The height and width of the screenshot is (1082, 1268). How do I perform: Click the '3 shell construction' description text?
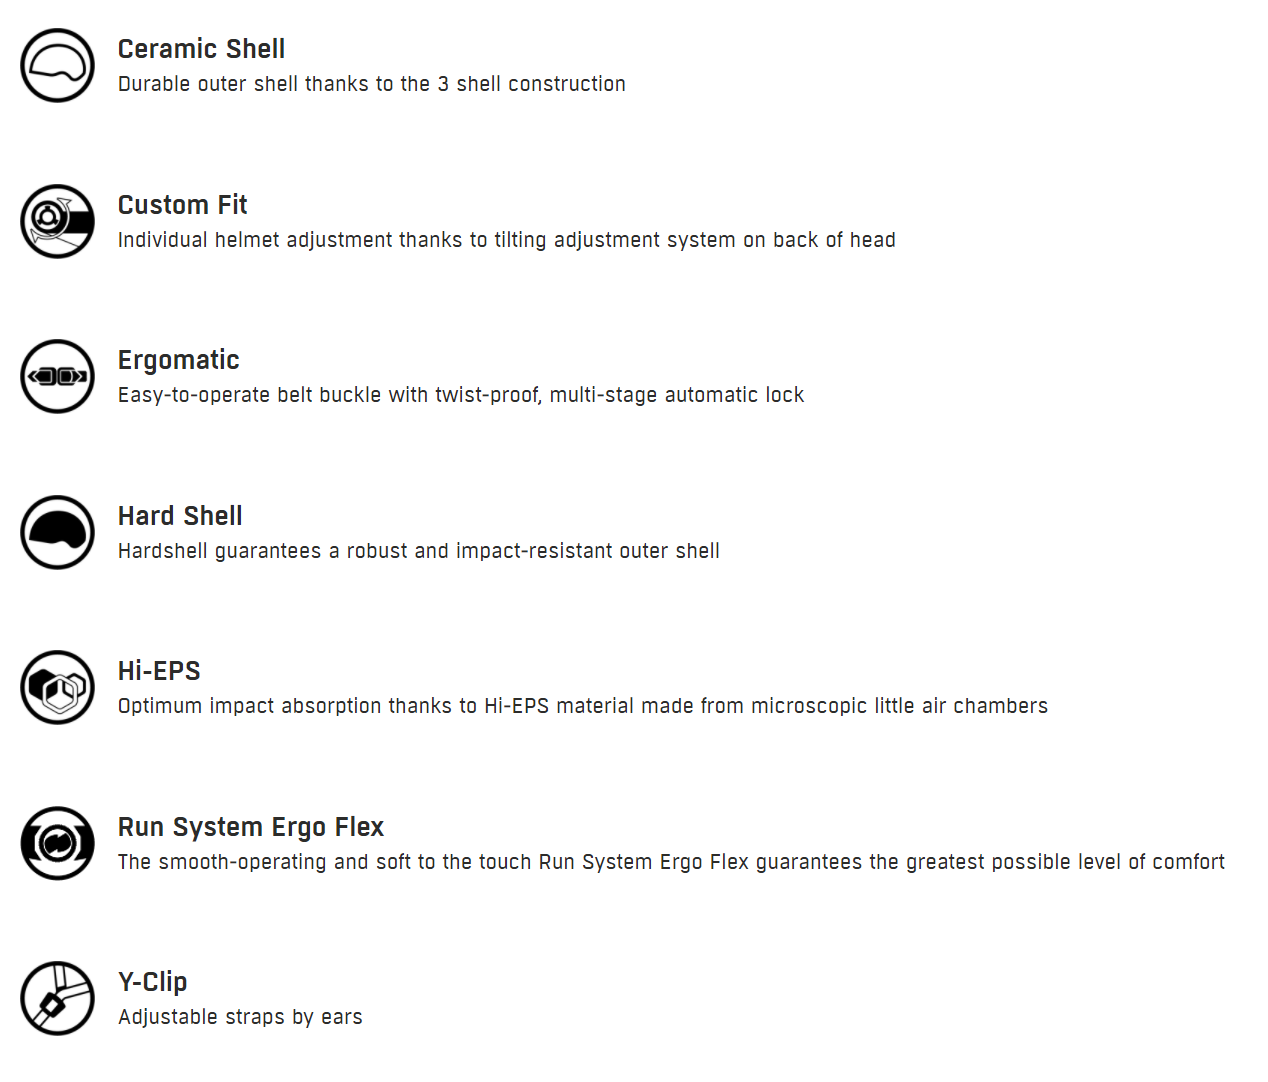point(372,84)
